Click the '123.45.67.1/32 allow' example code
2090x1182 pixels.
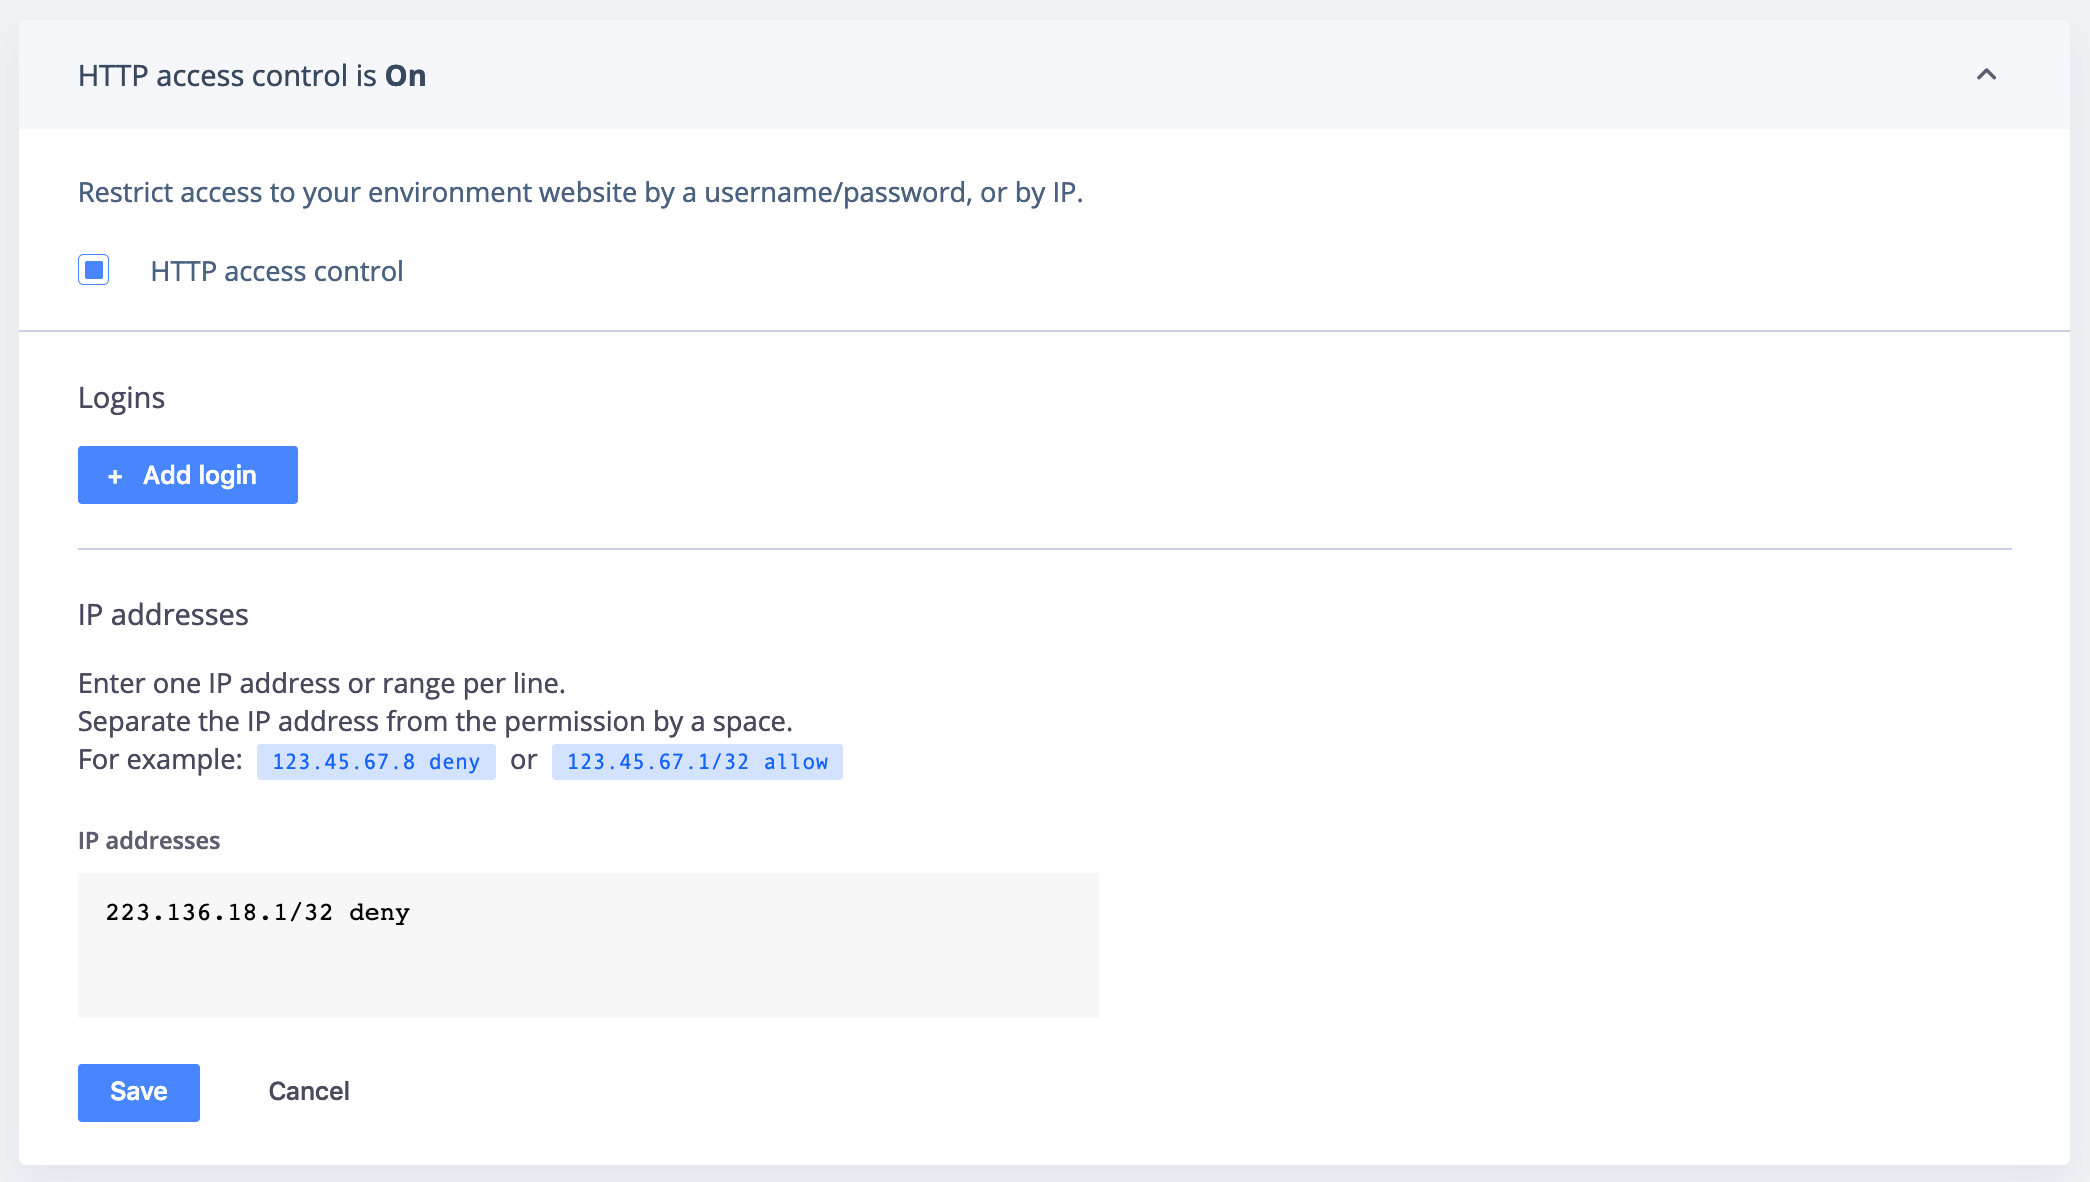[x=697, y=762]
